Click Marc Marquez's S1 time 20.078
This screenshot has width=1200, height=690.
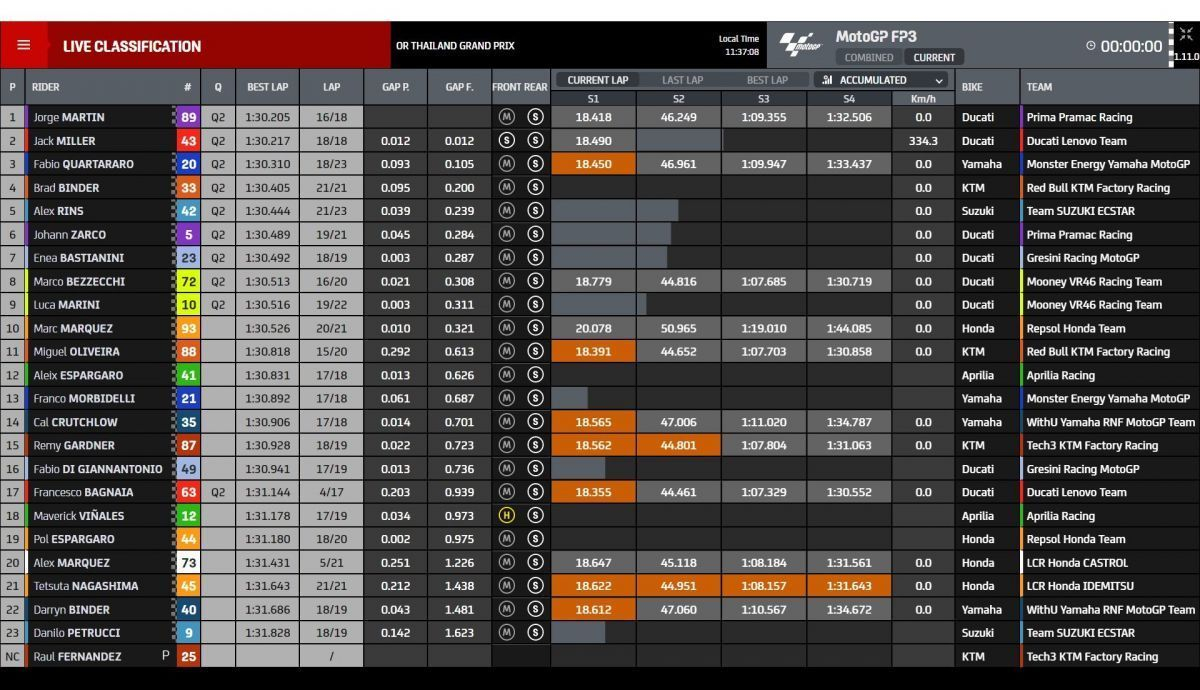[x=593, y=328]
